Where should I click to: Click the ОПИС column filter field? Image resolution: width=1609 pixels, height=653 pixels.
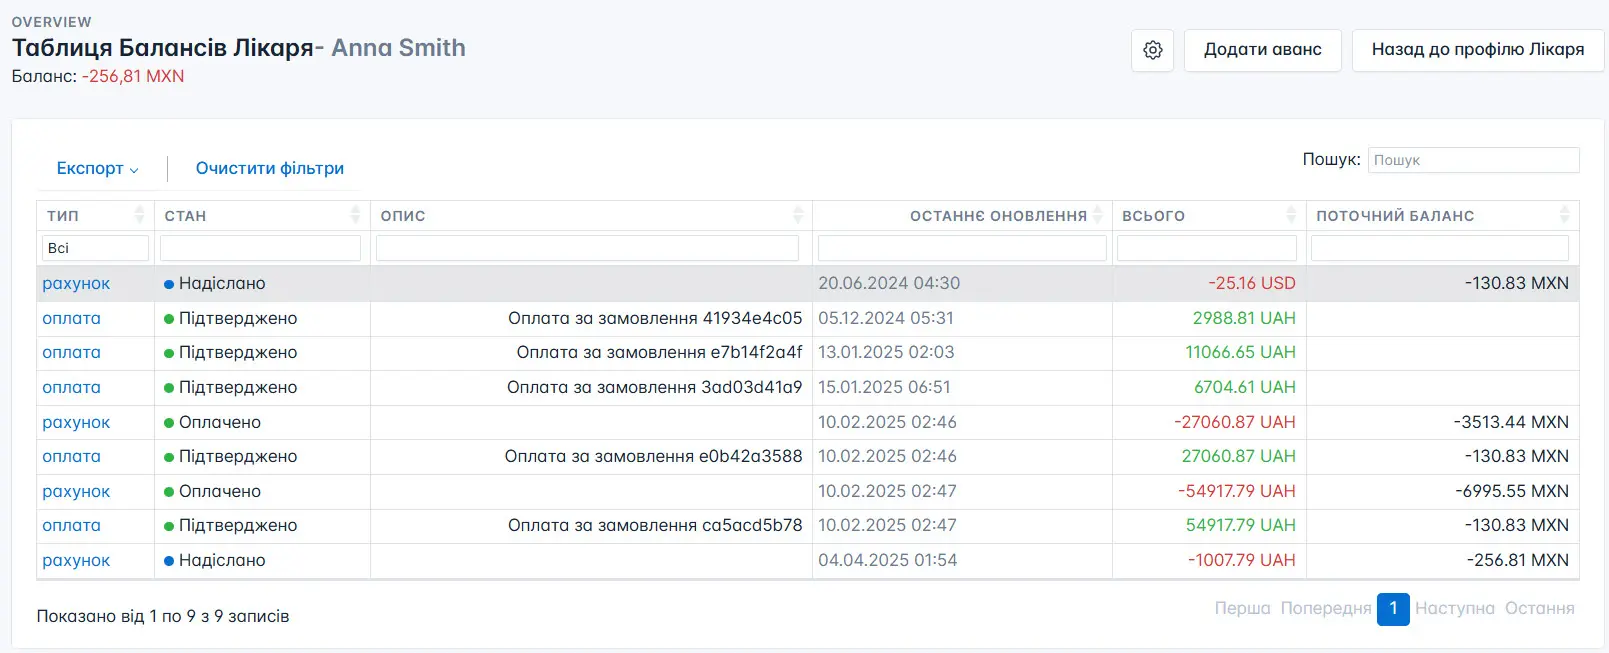pyautogui.click(x=587, y=248)
